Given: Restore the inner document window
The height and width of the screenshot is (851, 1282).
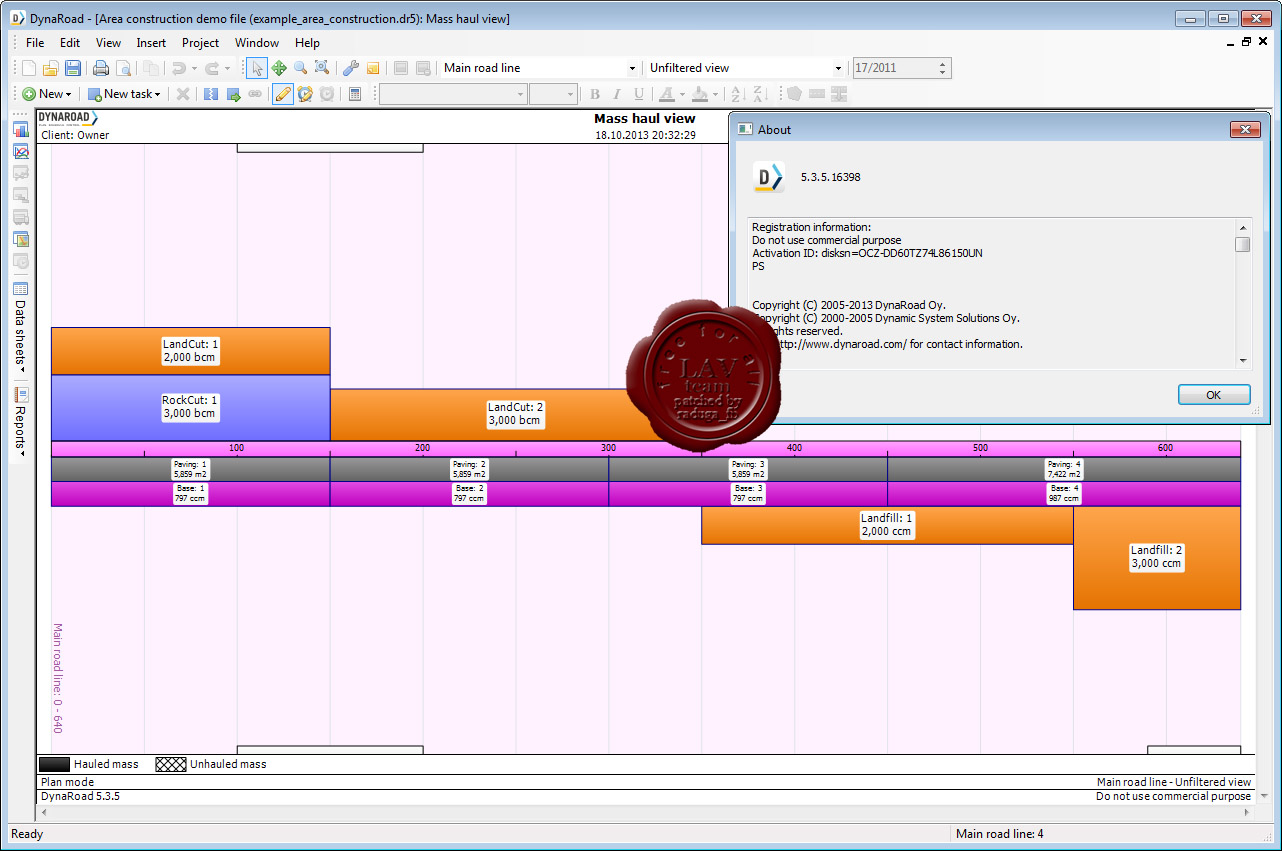Looking at the screenshot, I should click(x=1246, y=42).
